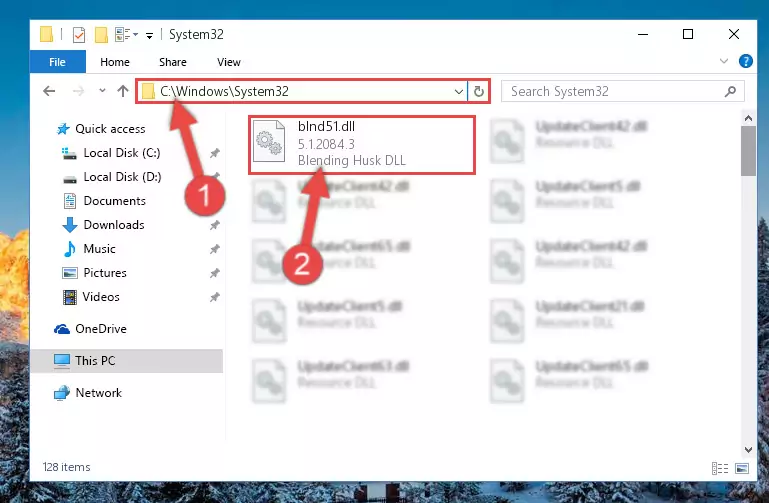
Task: Click the Quick access star icon
Action: (63, 129)
